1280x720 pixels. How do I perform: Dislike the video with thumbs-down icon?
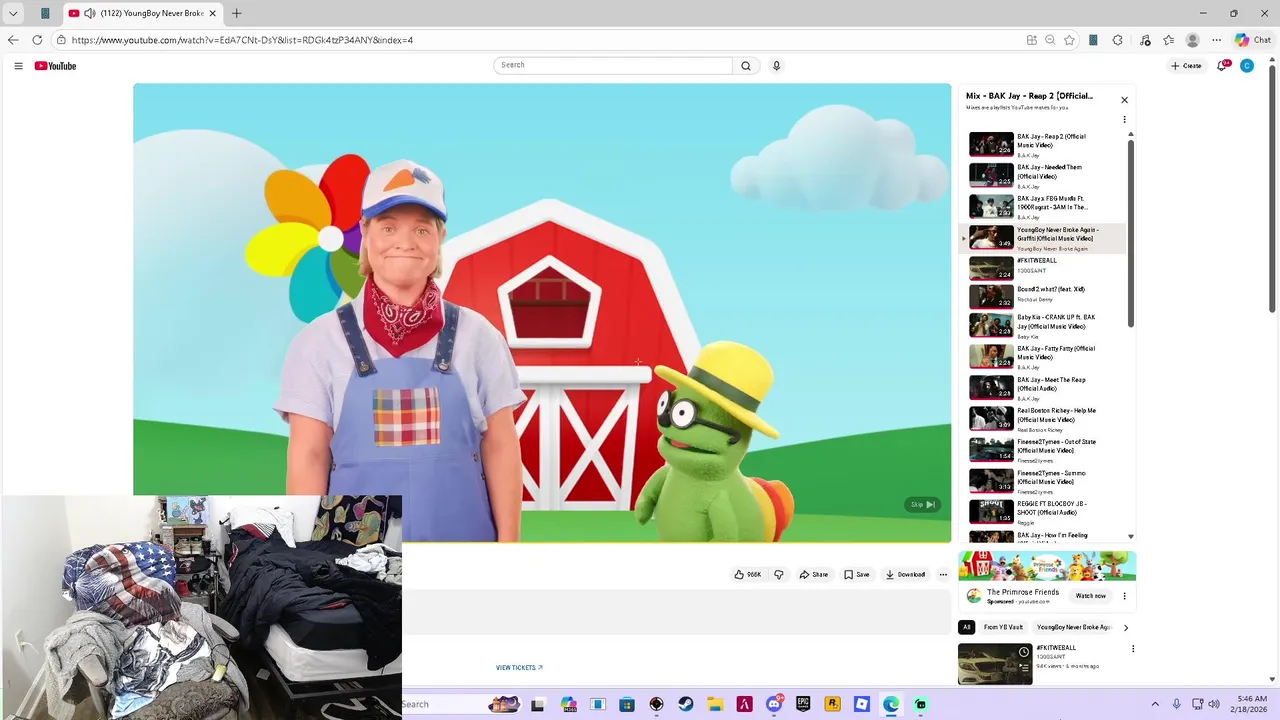pos(779,575)
